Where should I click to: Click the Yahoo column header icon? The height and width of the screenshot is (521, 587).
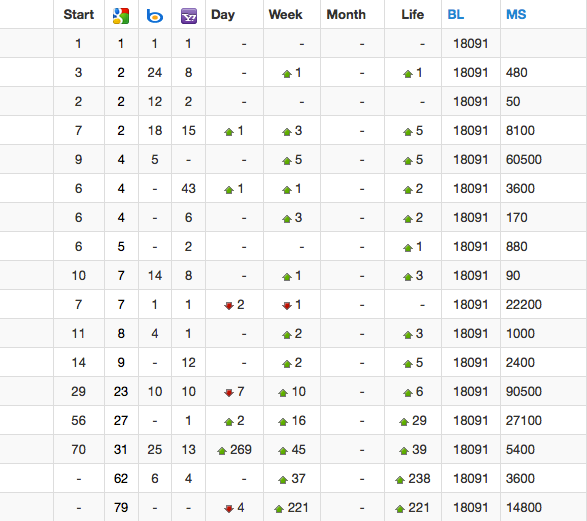(189, 16)
